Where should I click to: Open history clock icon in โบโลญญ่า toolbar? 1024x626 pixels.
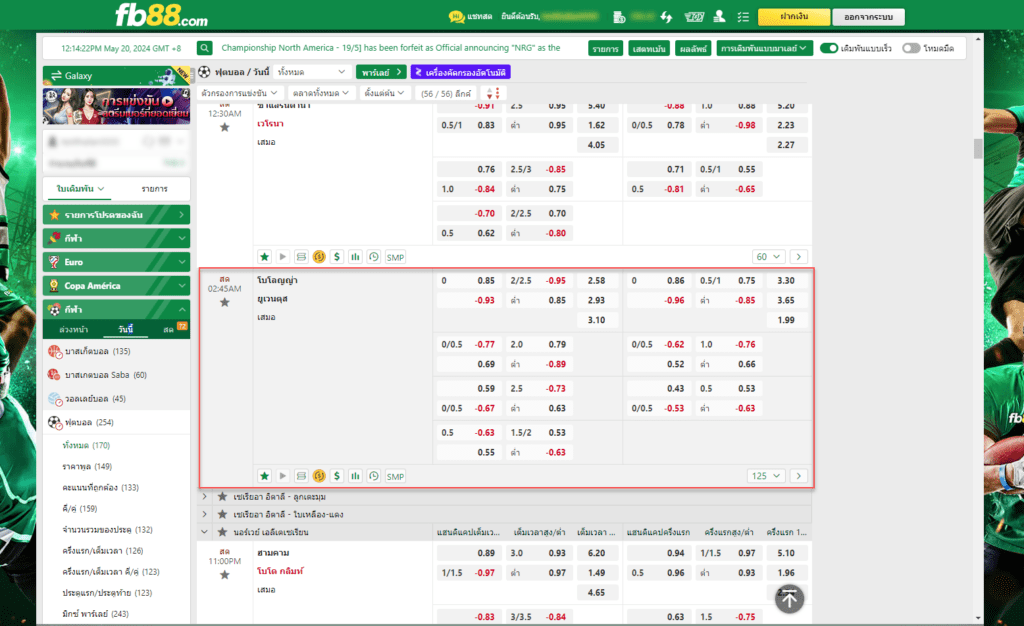374,476
